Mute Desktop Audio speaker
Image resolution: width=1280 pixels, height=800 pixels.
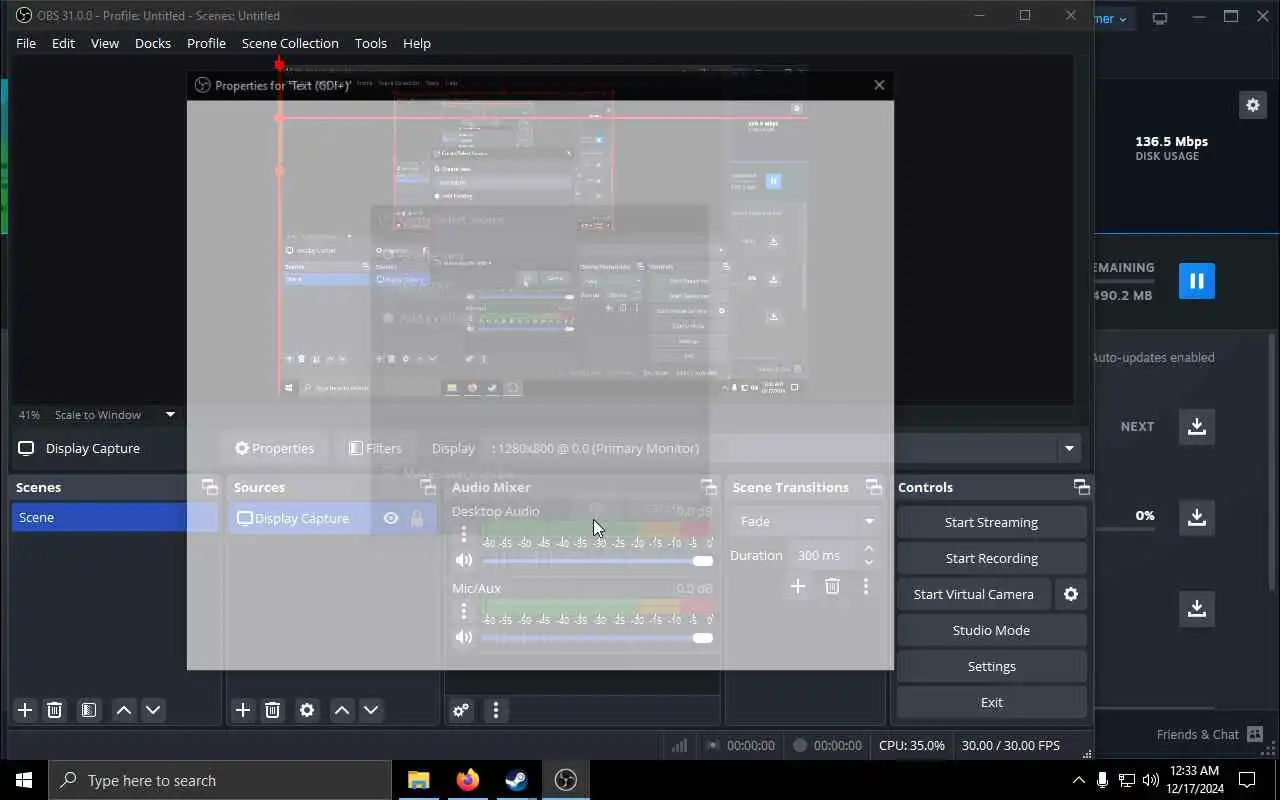(x=464, y=560)
